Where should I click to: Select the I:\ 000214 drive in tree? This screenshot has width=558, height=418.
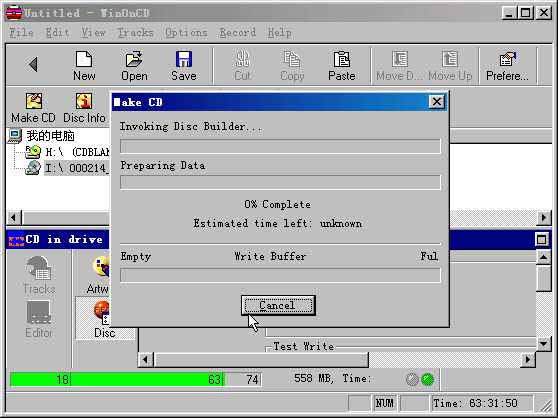click(x=67, y=168)
